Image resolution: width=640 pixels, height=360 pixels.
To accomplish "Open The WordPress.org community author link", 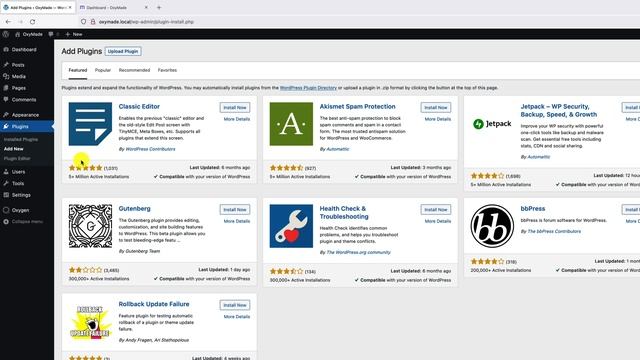I will (358, 253).
